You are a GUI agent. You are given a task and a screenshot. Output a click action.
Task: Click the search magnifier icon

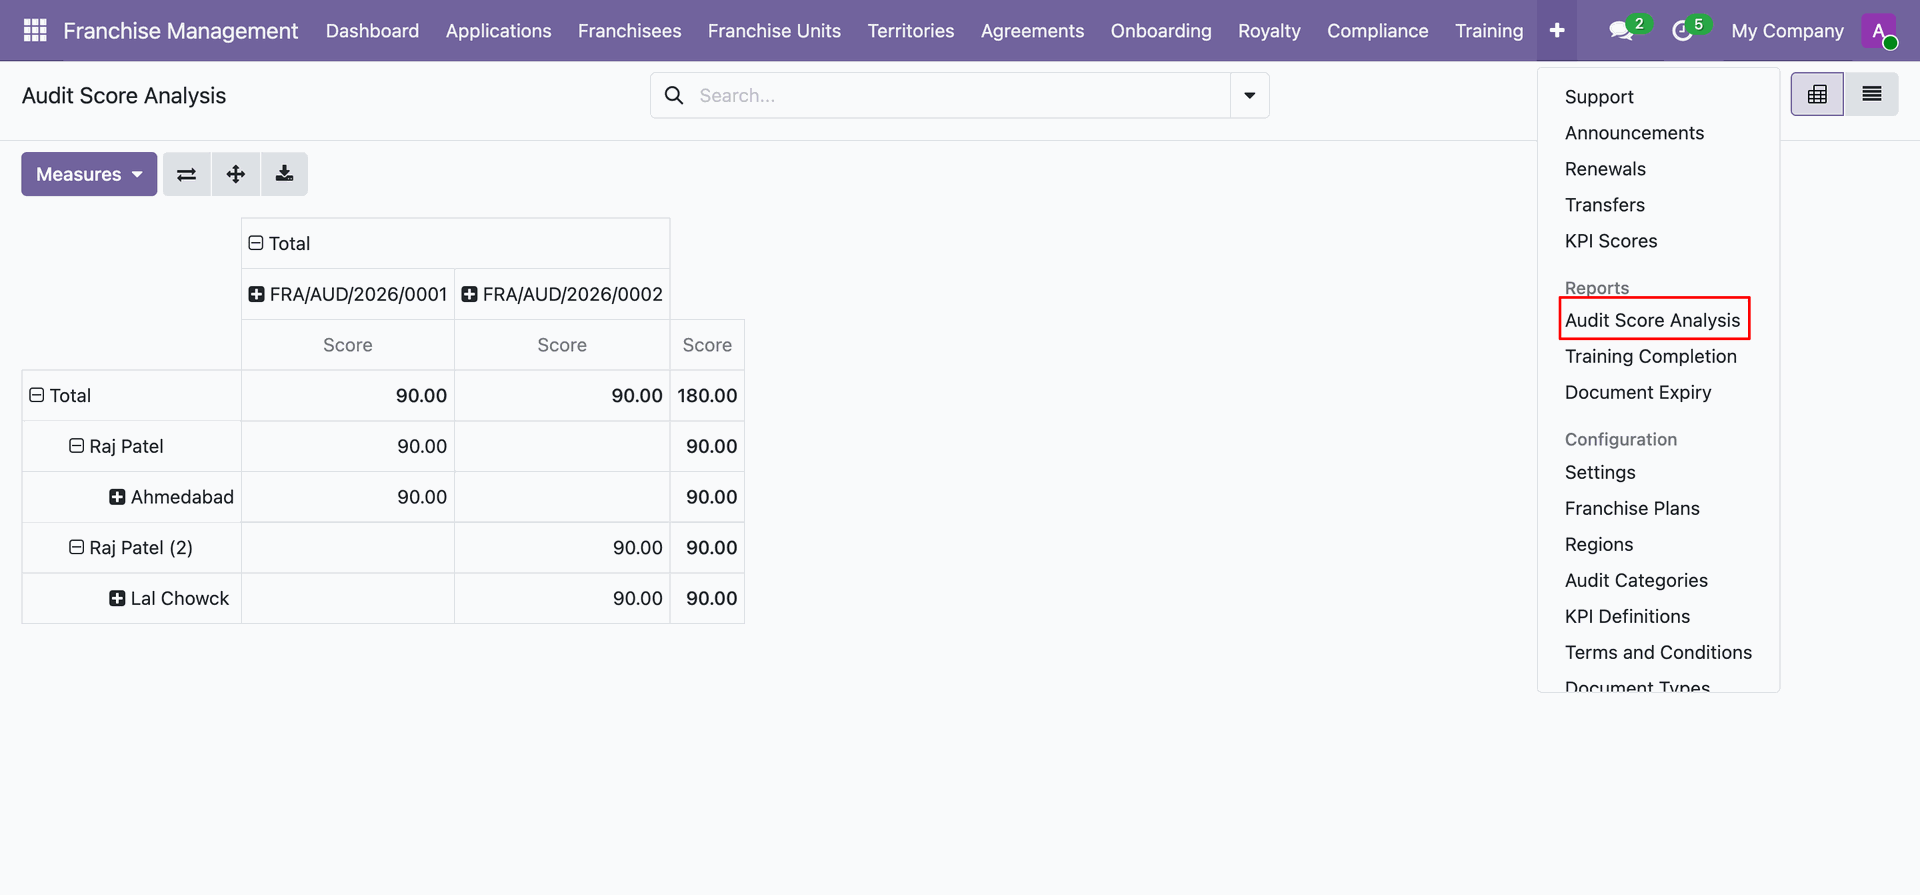pyautogui.click(x=675, y=95)
